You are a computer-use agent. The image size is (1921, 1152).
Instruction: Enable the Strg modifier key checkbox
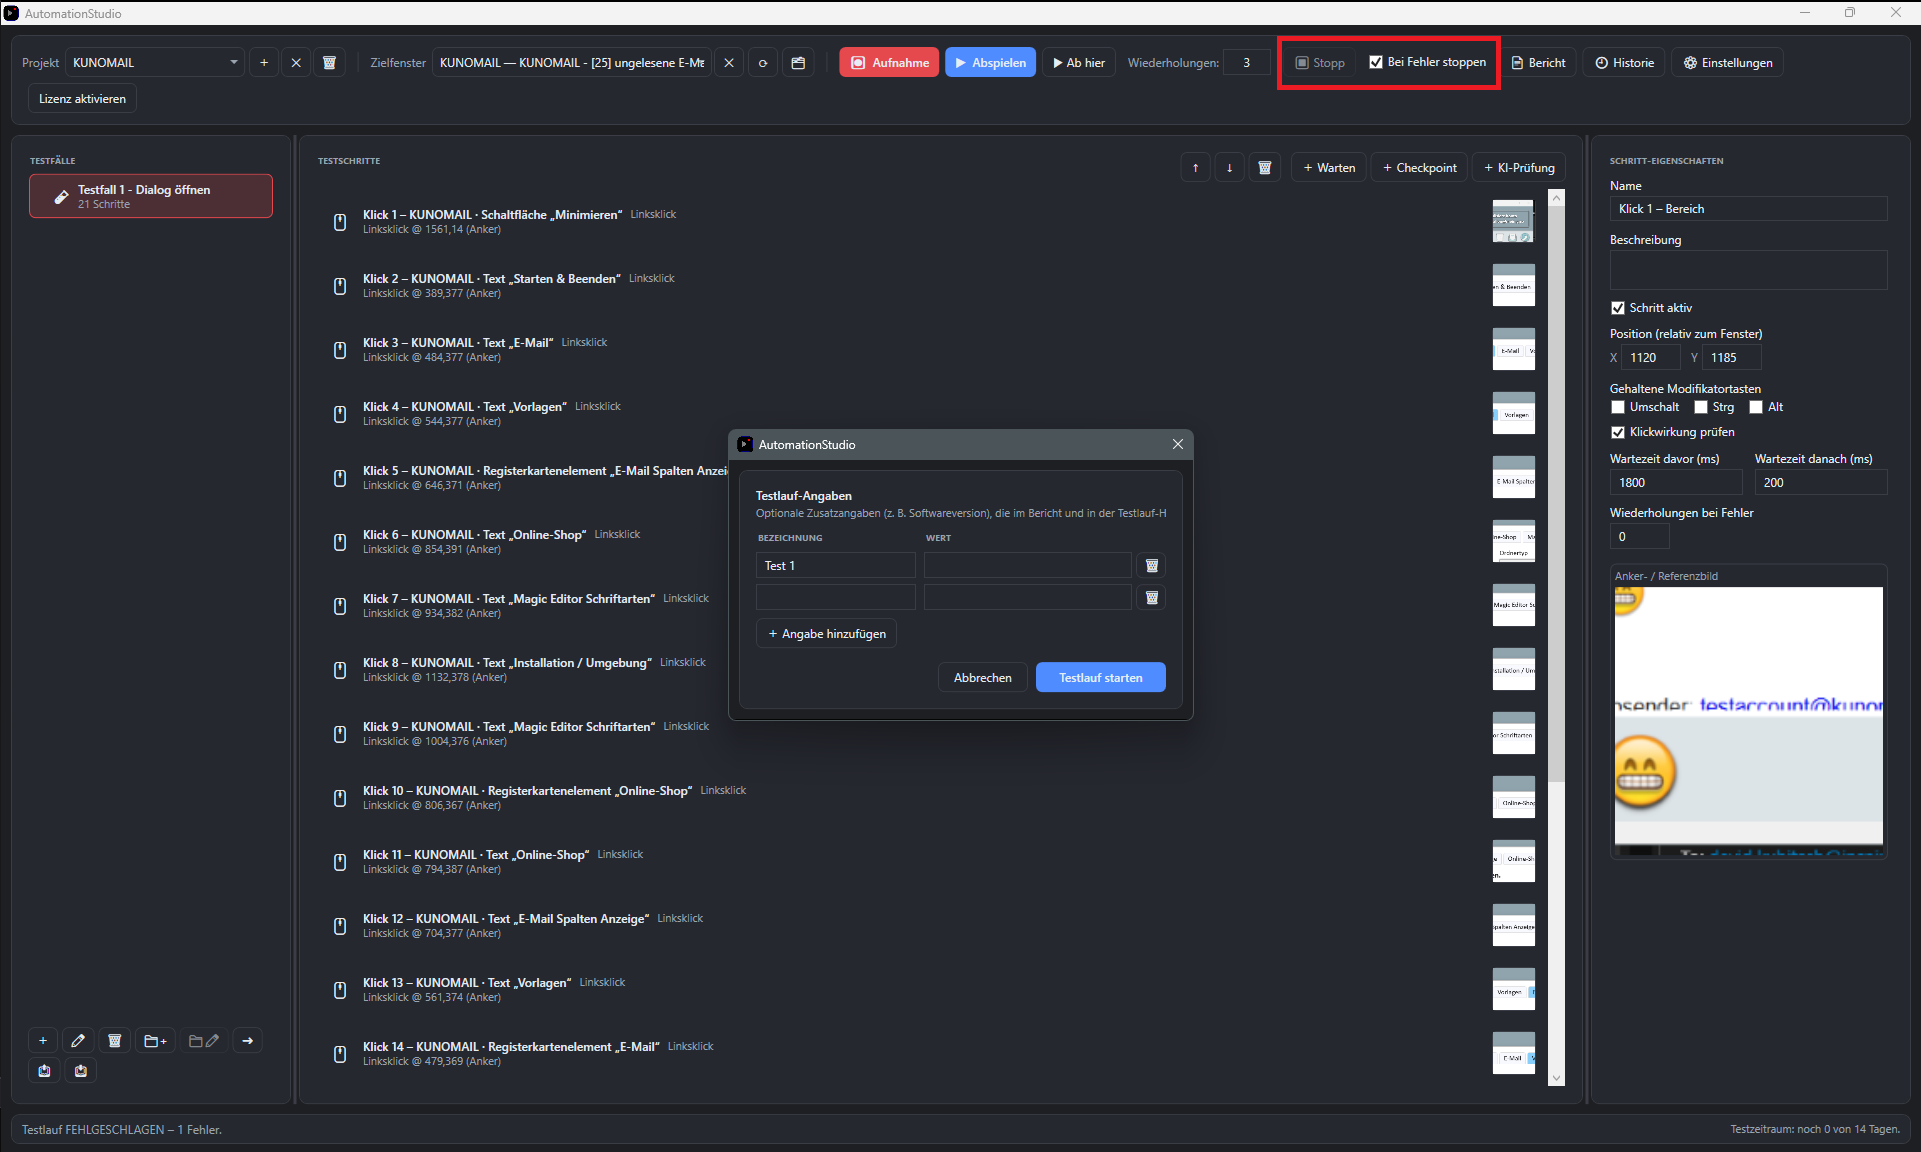point(1701,407)
